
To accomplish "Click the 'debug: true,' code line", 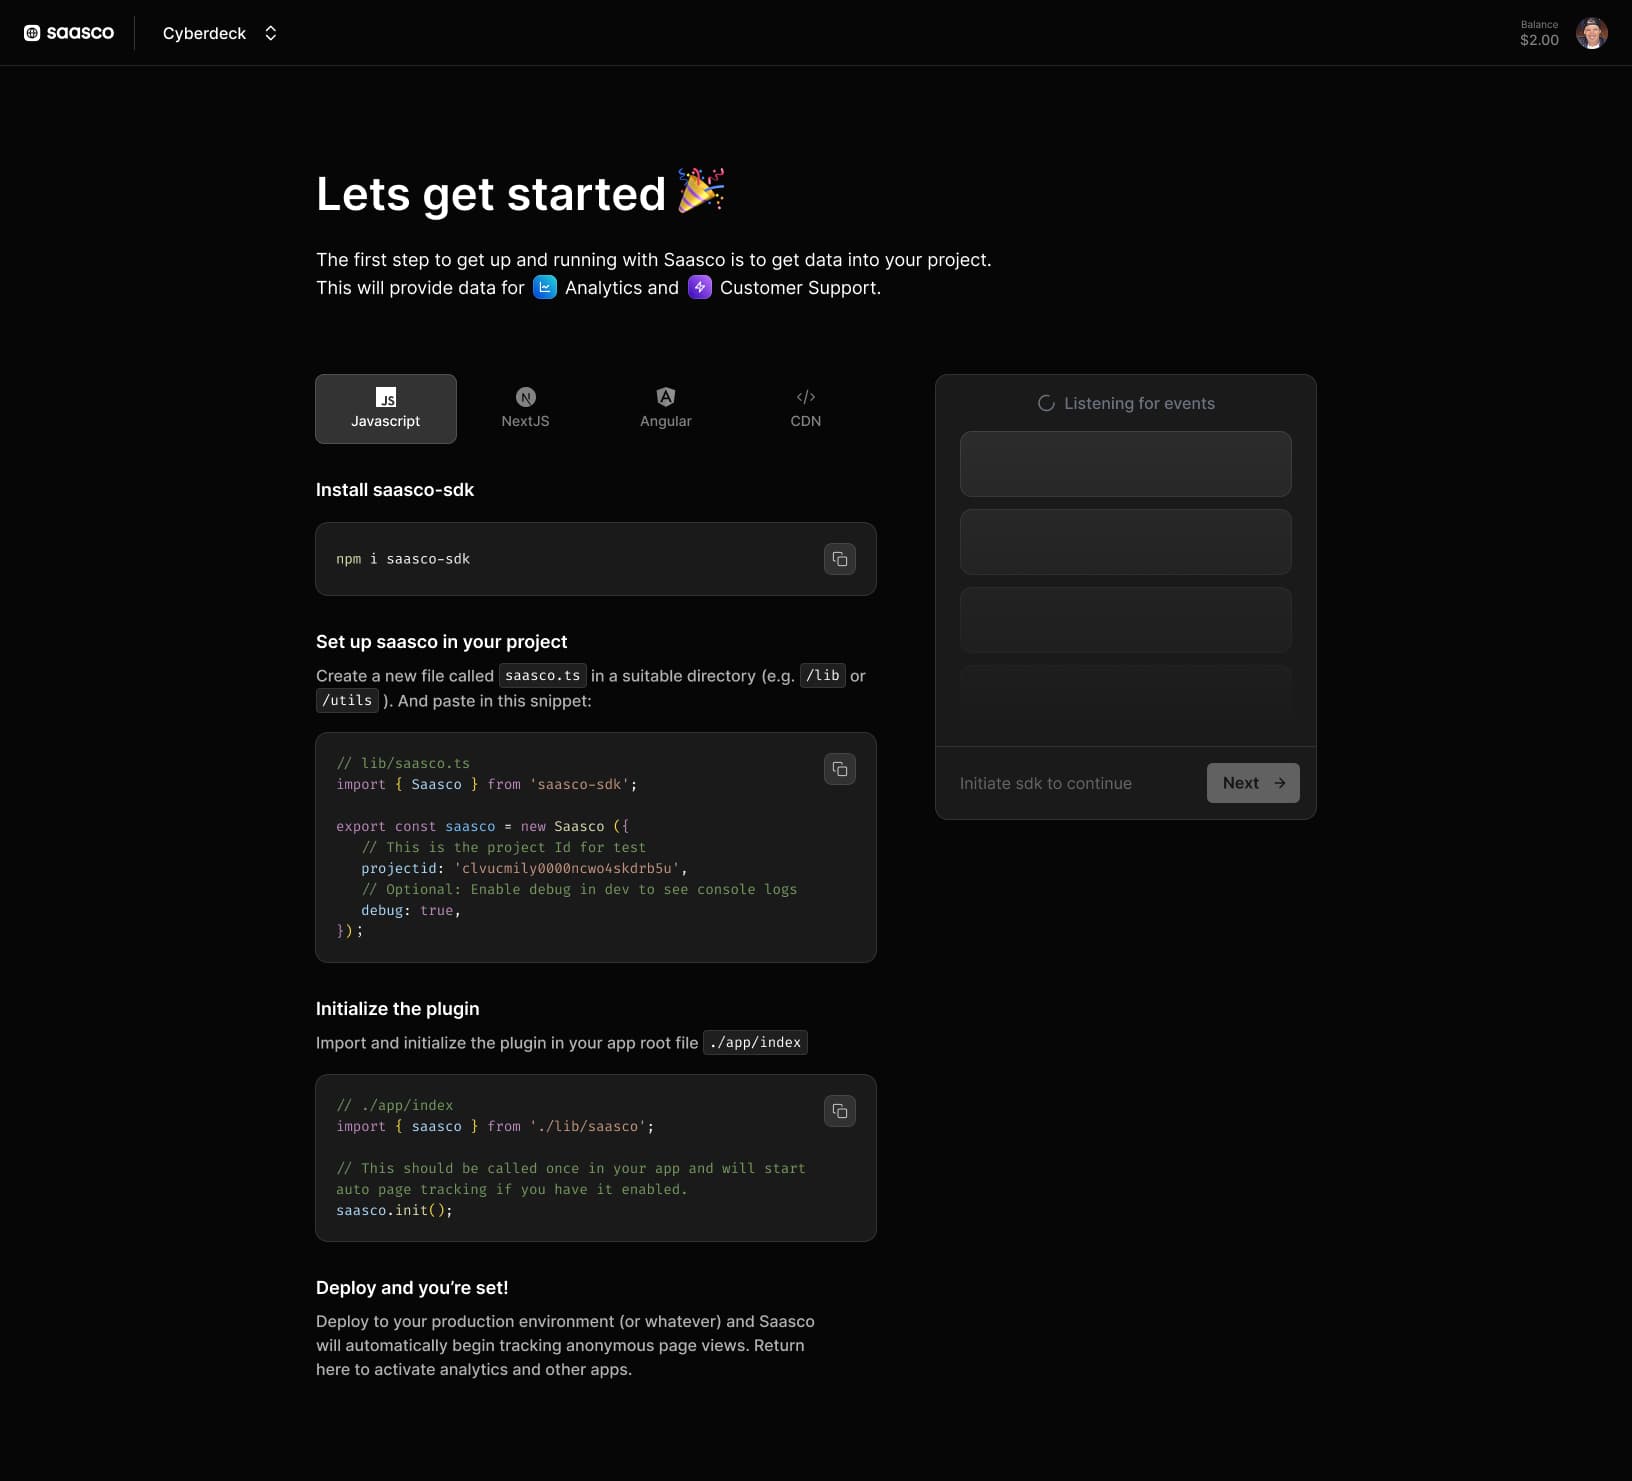I will pos(411,910).
